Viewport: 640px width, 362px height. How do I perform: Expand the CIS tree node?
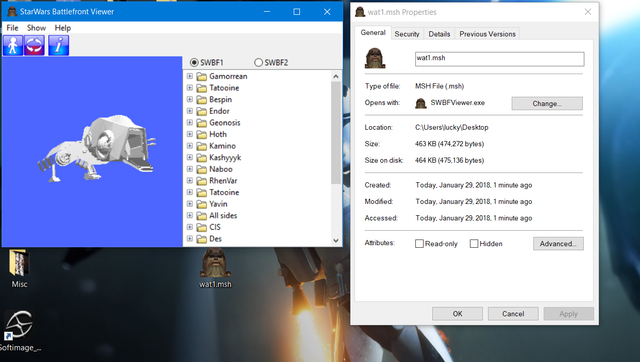[x=190, y=227]
